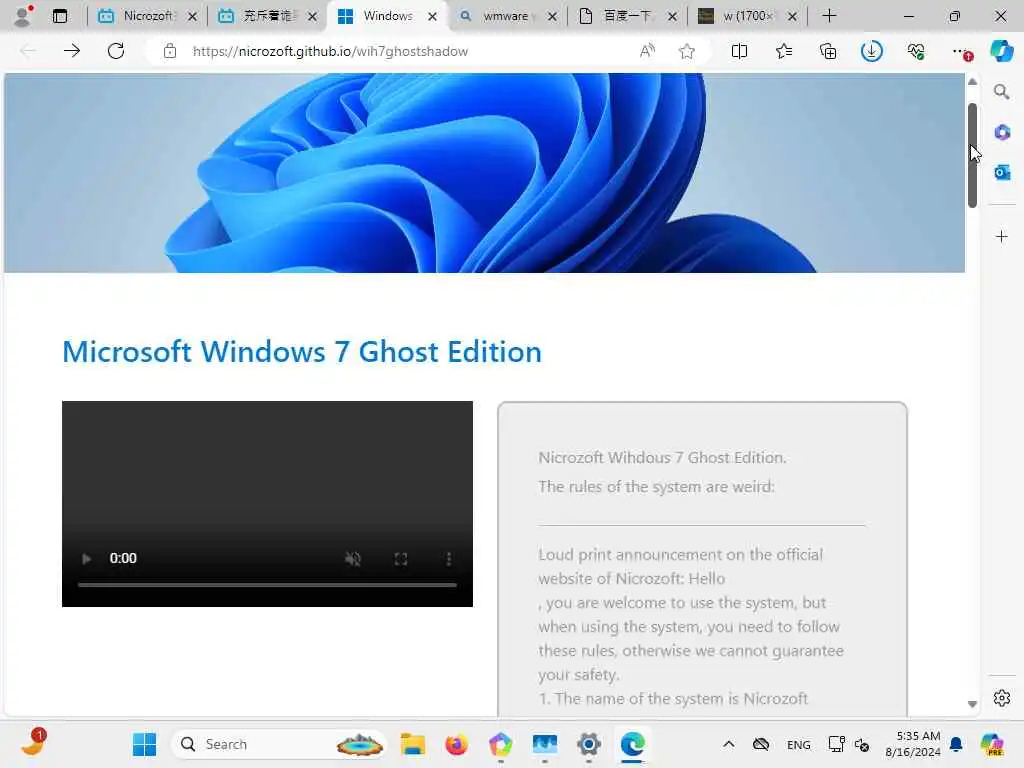Open Microsoft Edge on taskbar
The image size is (1024, 768).
pyautogui.click(x=632, y=744)
